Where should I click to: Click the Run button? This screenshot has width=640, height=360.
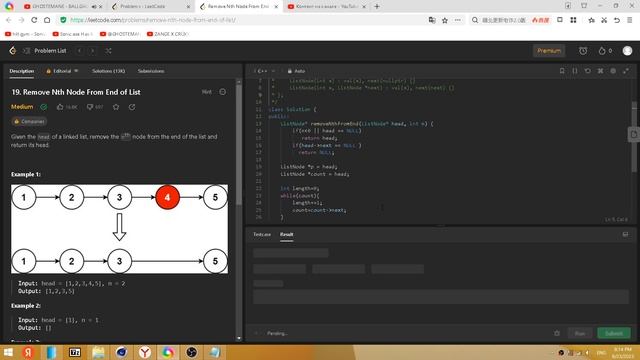580,333
